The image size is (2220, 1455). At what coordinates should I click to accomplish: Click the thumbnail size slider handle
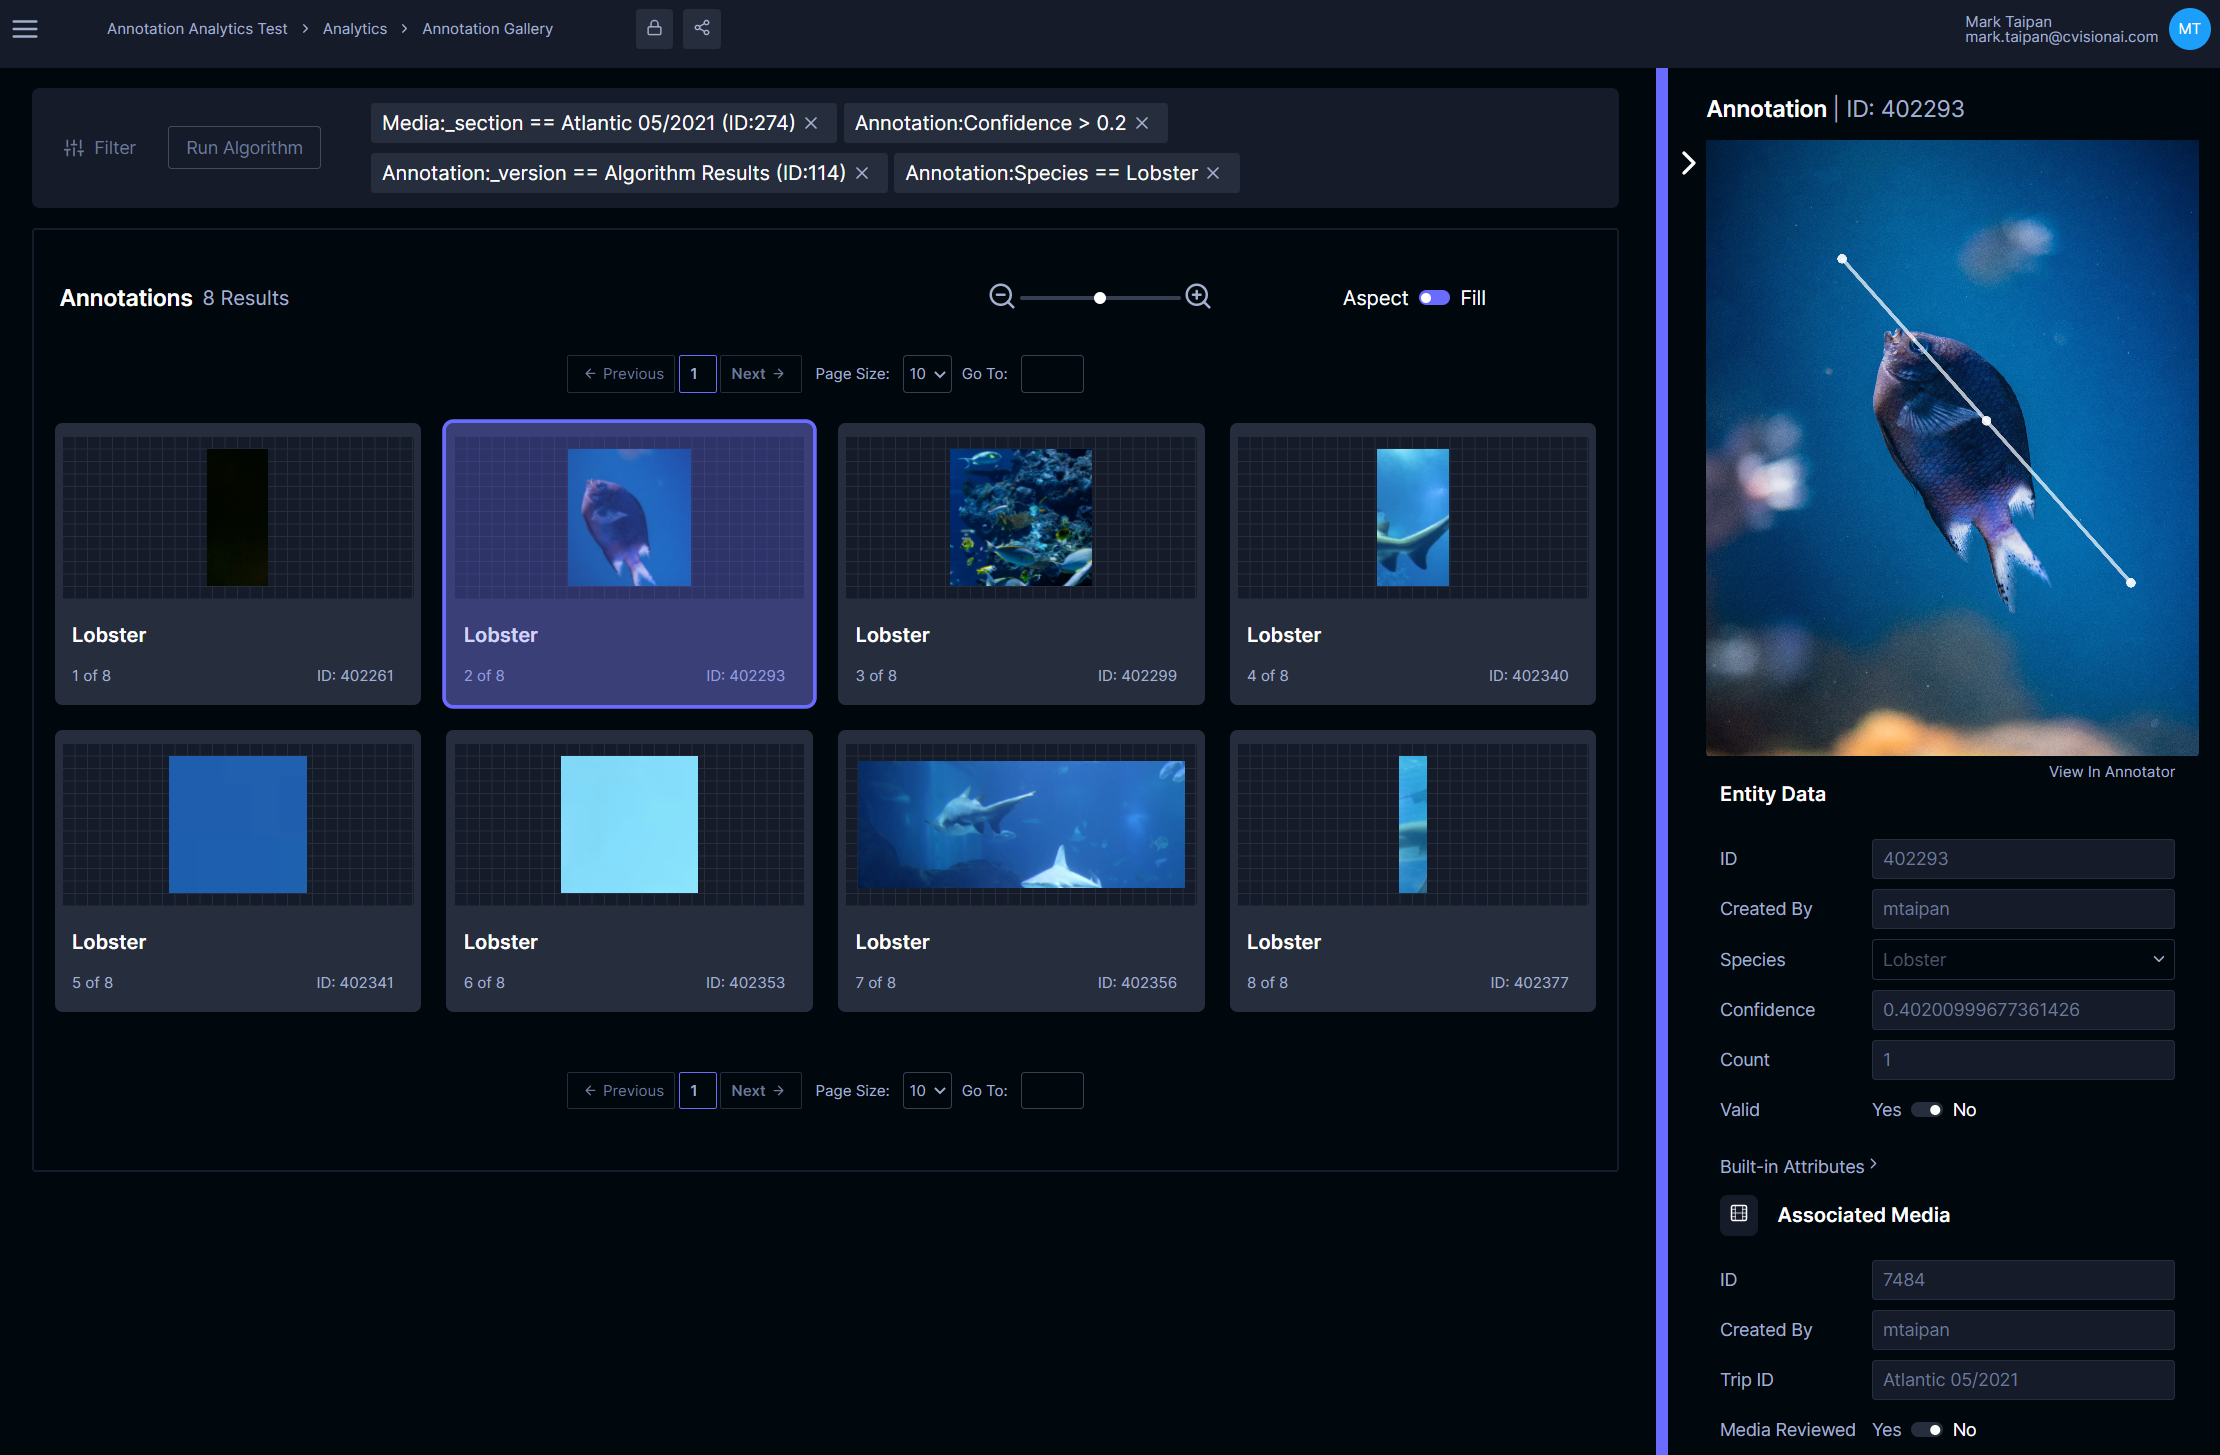click(x=1100, y=298)
